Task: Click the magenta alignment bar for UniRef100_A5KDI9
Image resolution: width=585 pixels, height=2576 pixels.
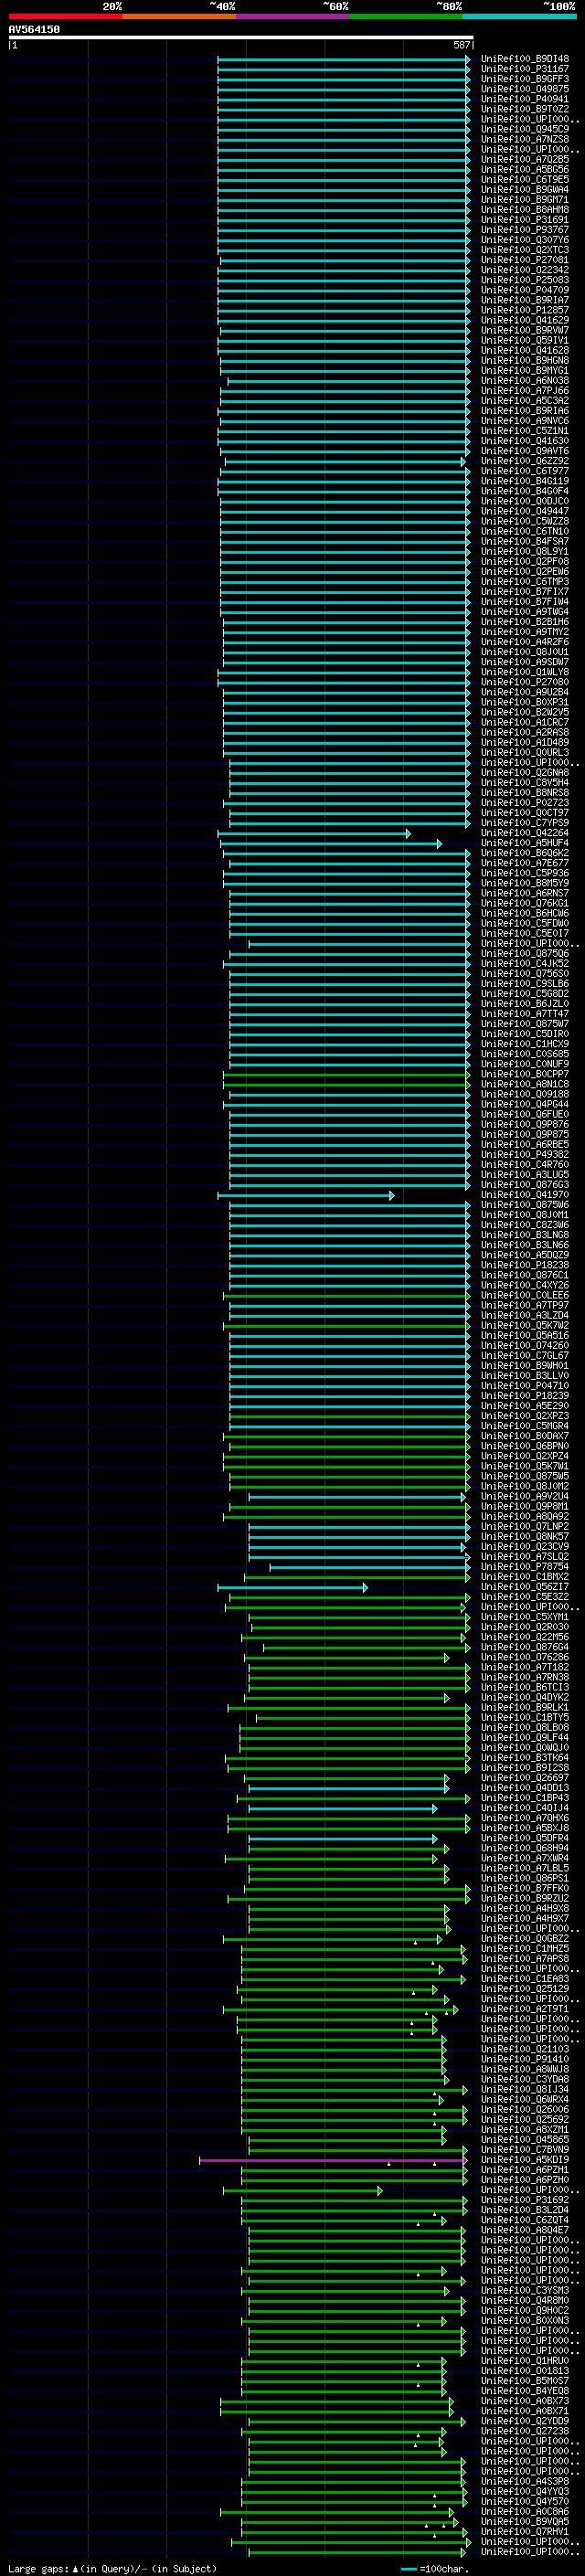Action: pyautogui.click(x=334, y=2161)
